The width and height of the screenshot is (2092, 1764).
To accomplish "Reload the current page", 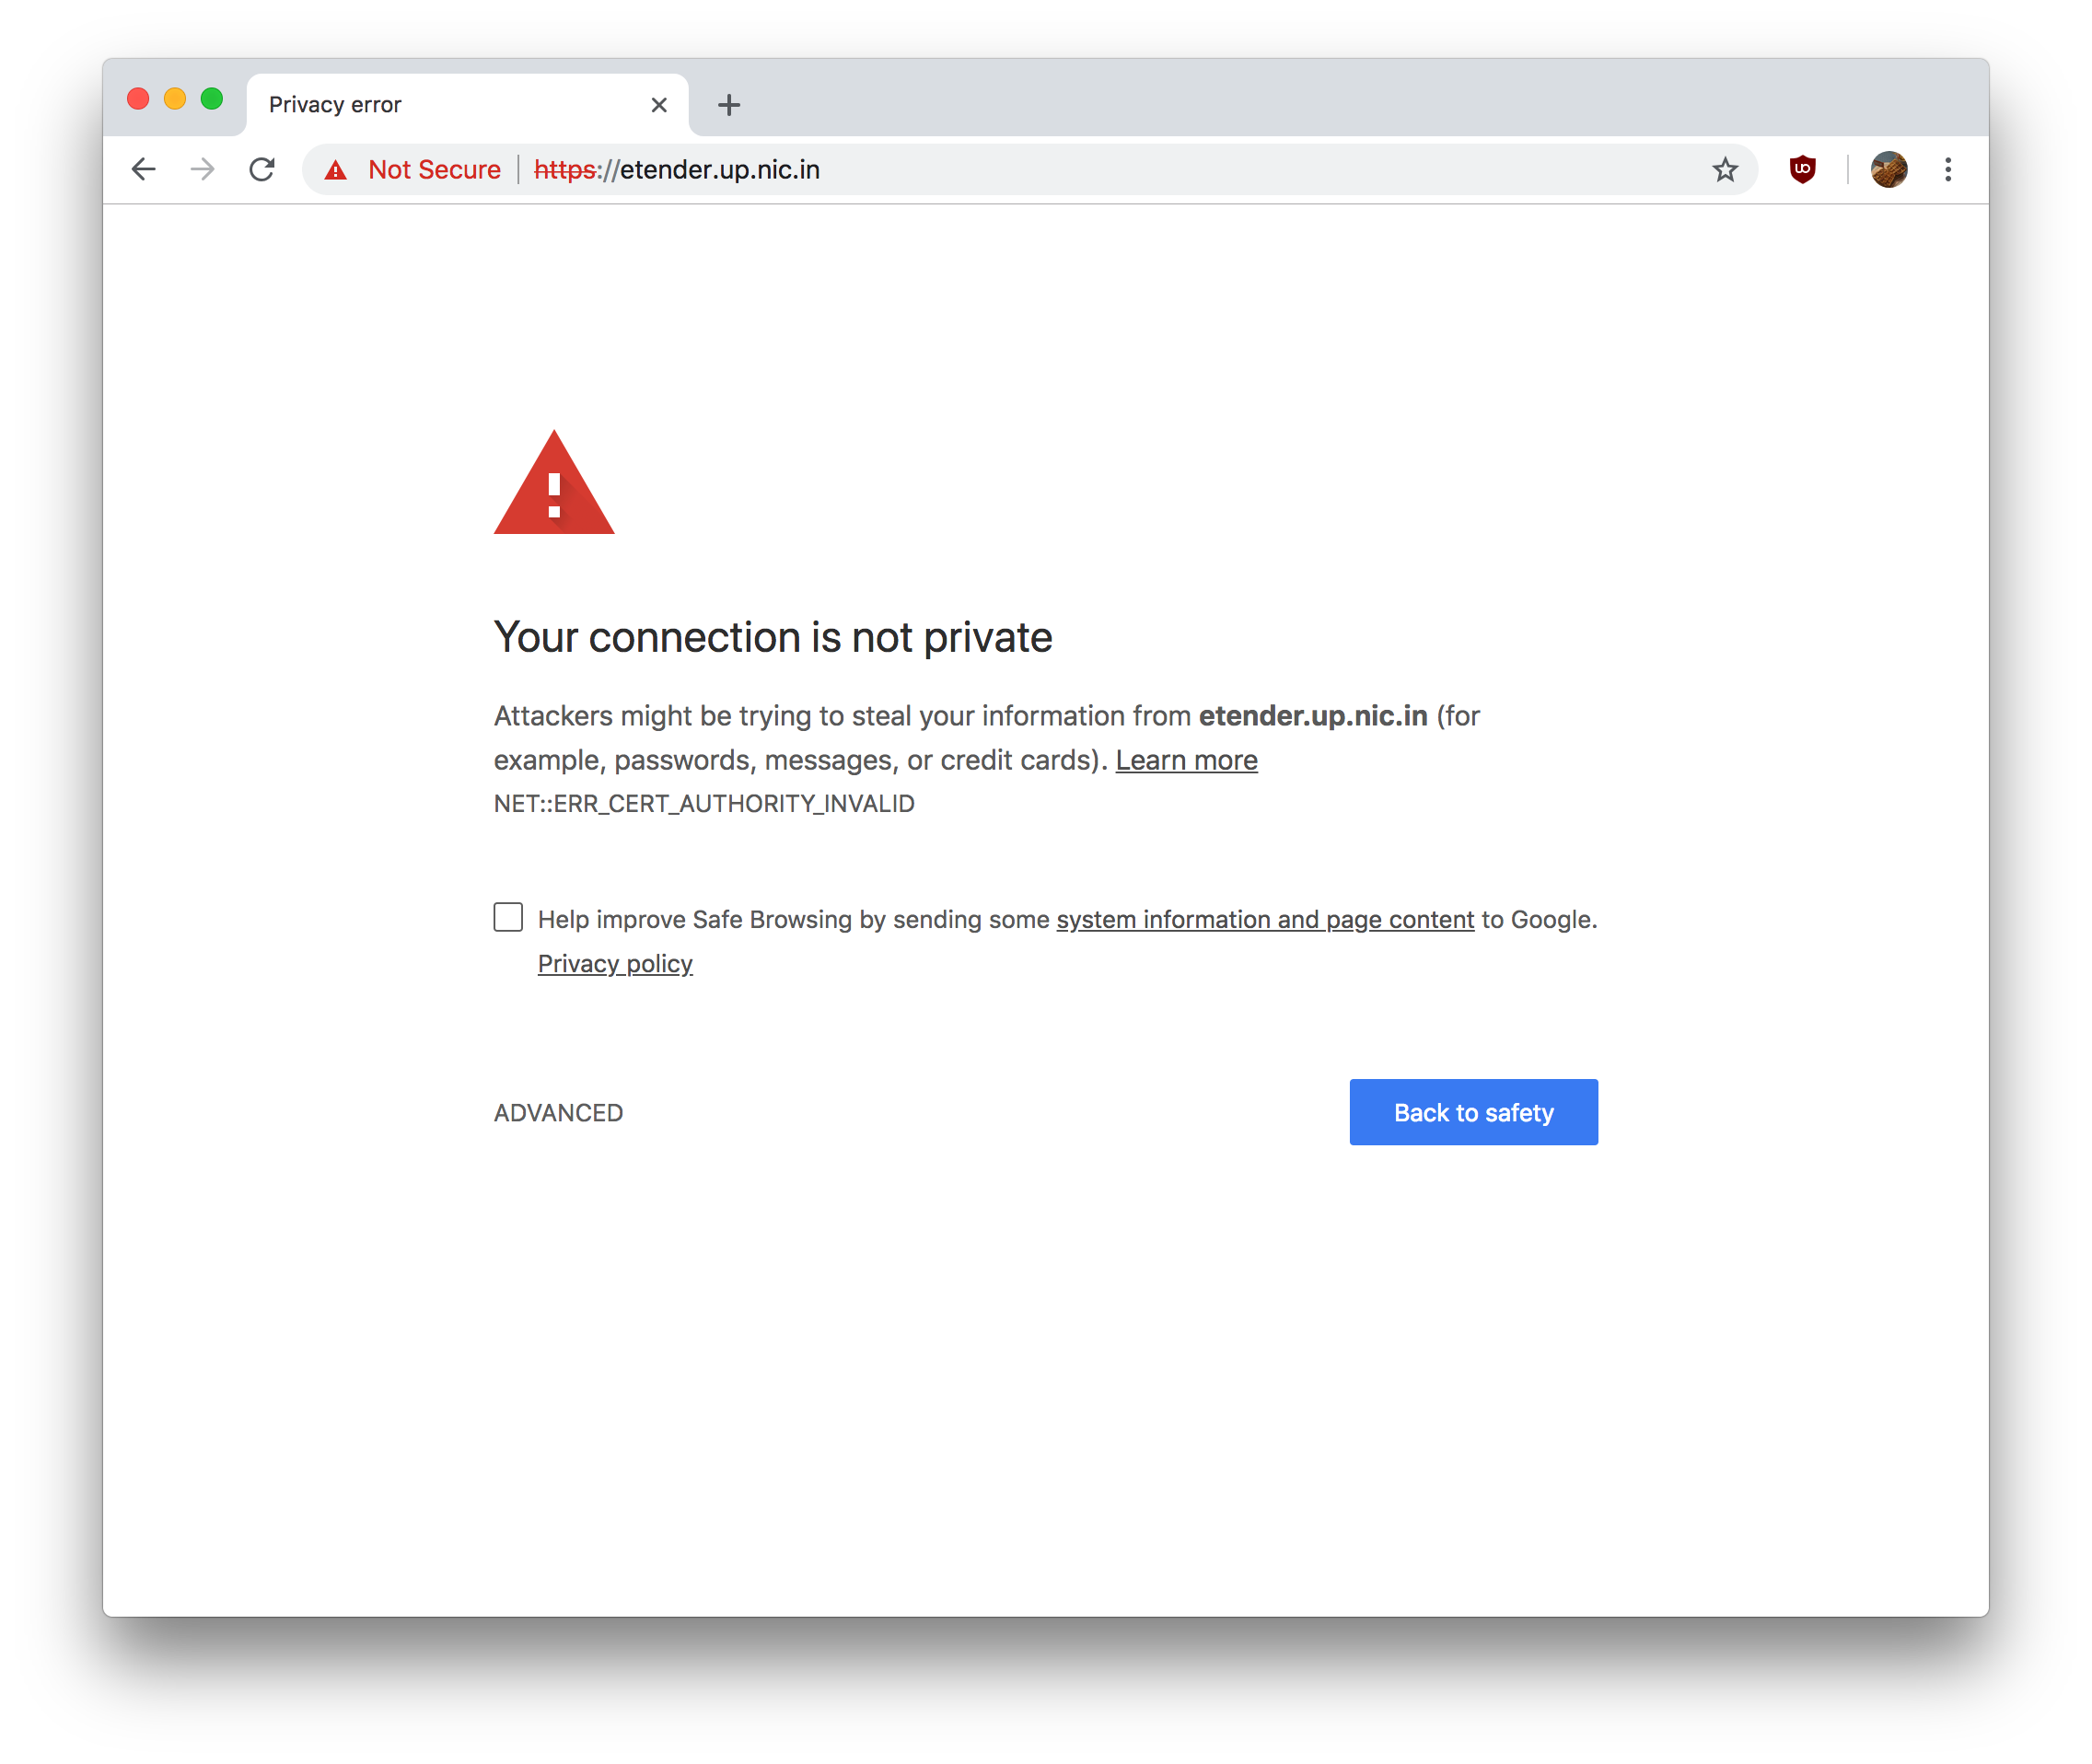I will [262, 169].
